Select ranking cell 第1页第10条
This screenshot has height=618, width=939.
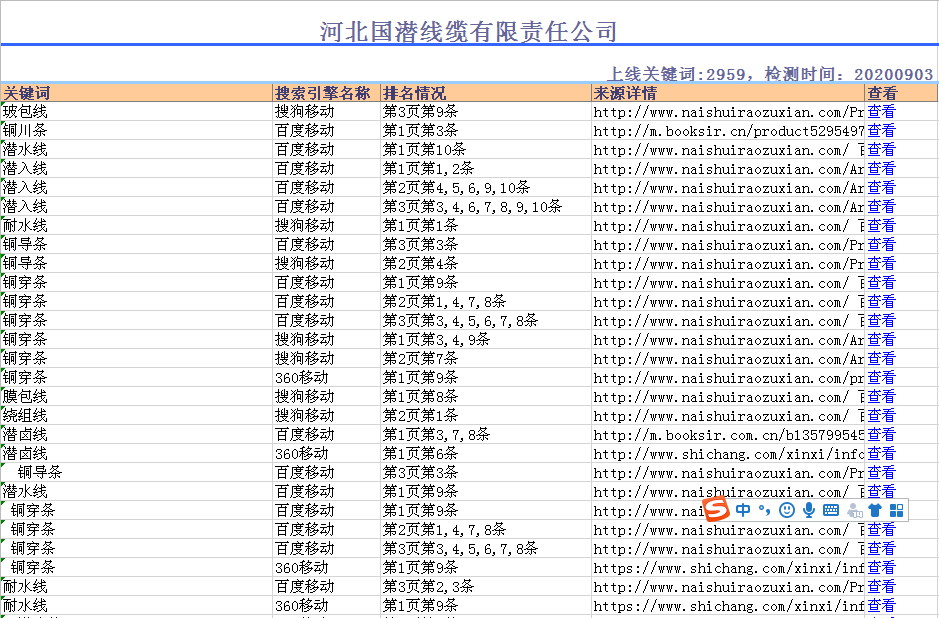coord(486,150)
